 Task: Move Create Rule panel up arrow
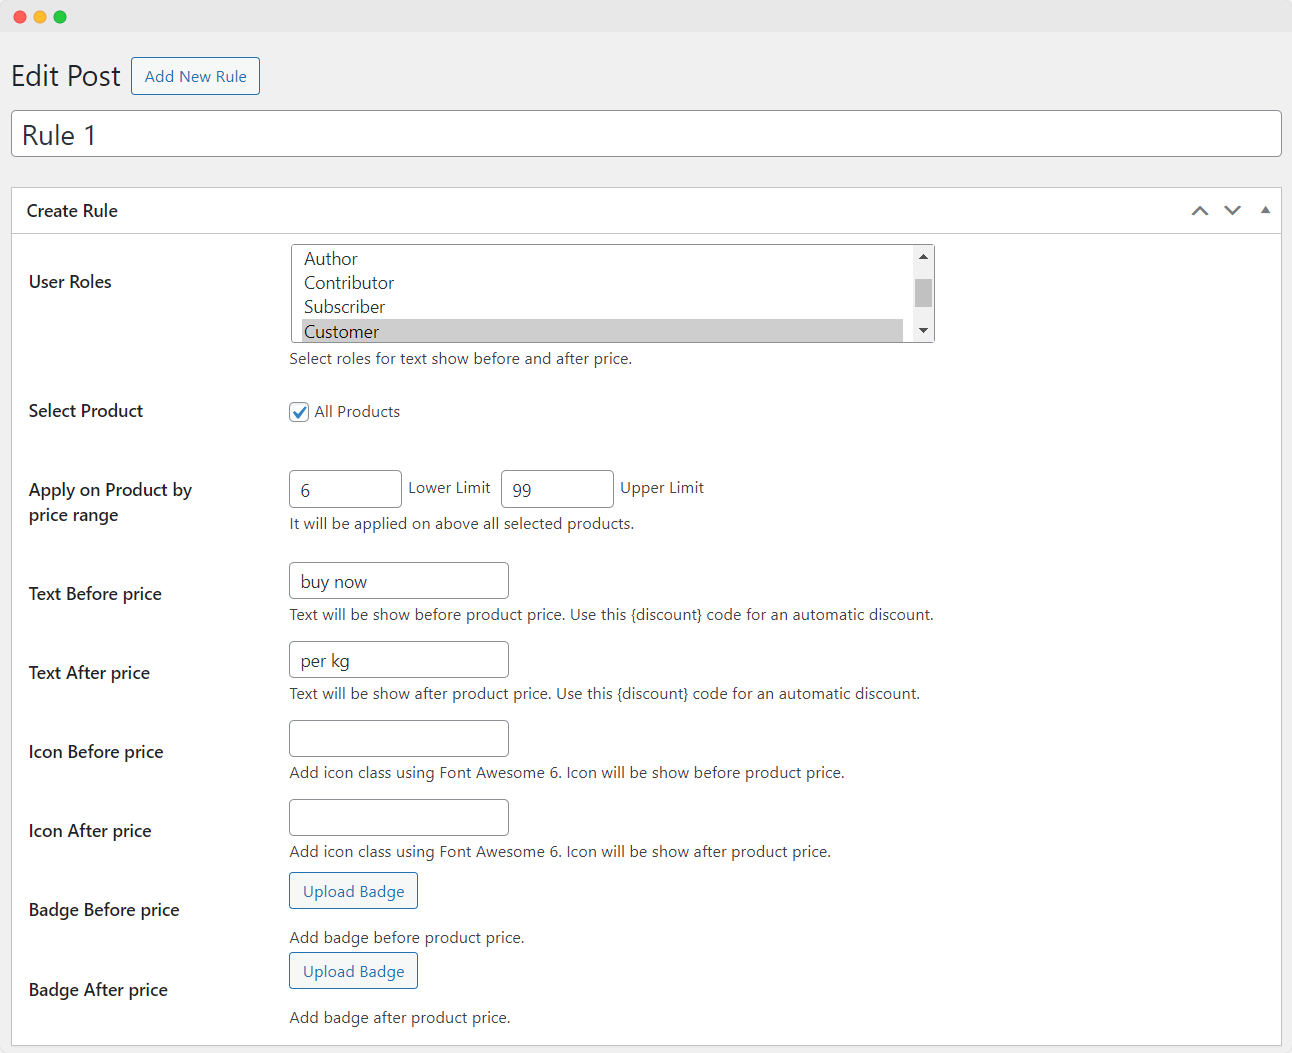pyautogui.click(x=1200, y=211)
